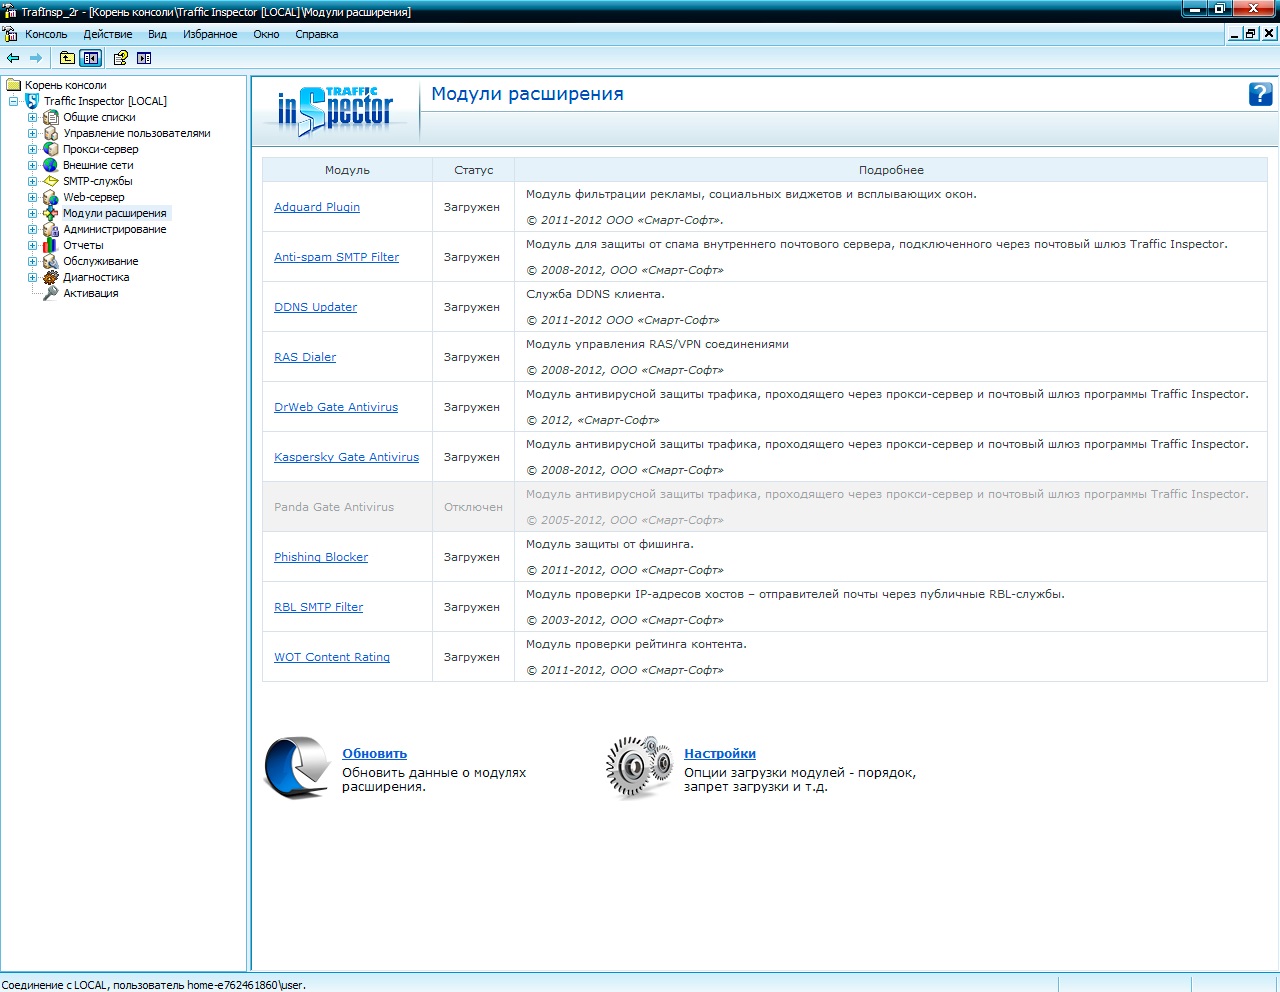
Task: Expand the Прокси-сервер node
Action: pyautogui.click(x=32, y=149)
